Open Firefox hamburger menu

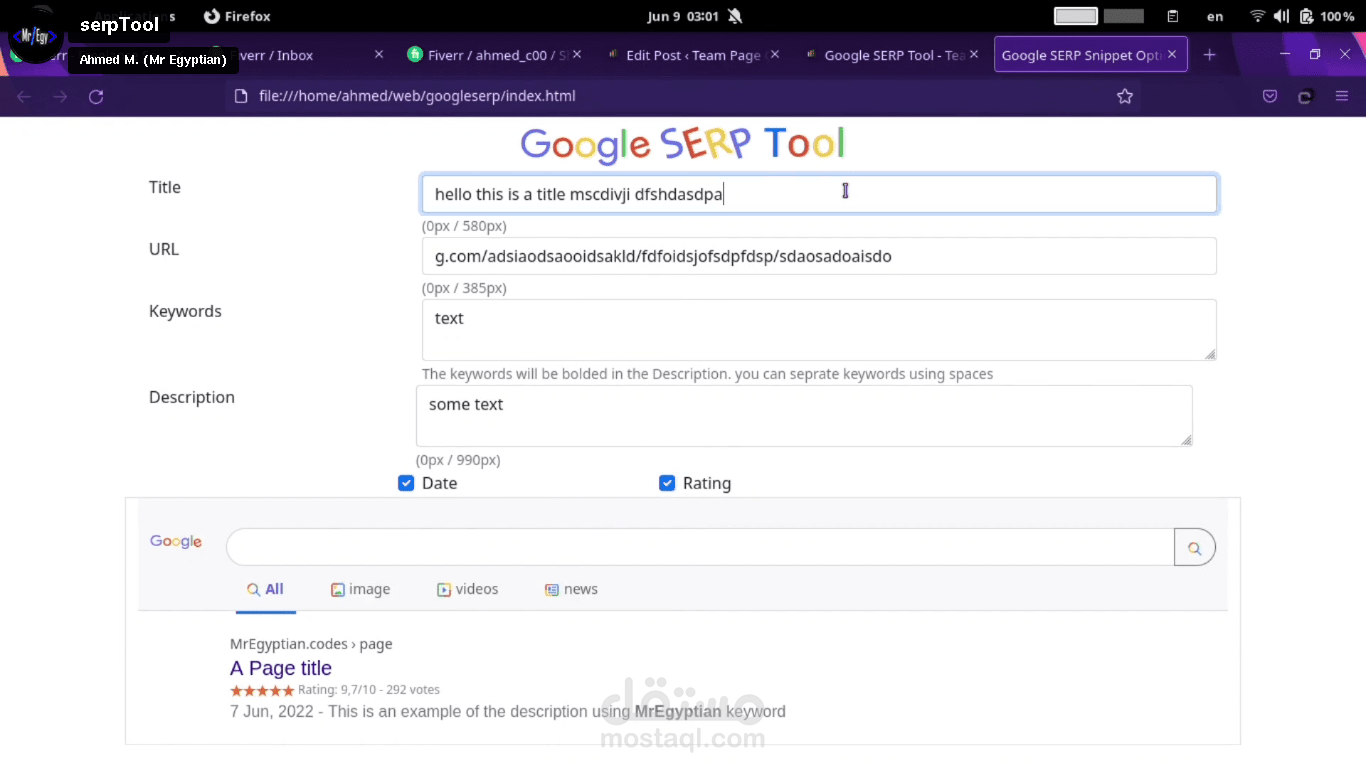(1342, 96)
